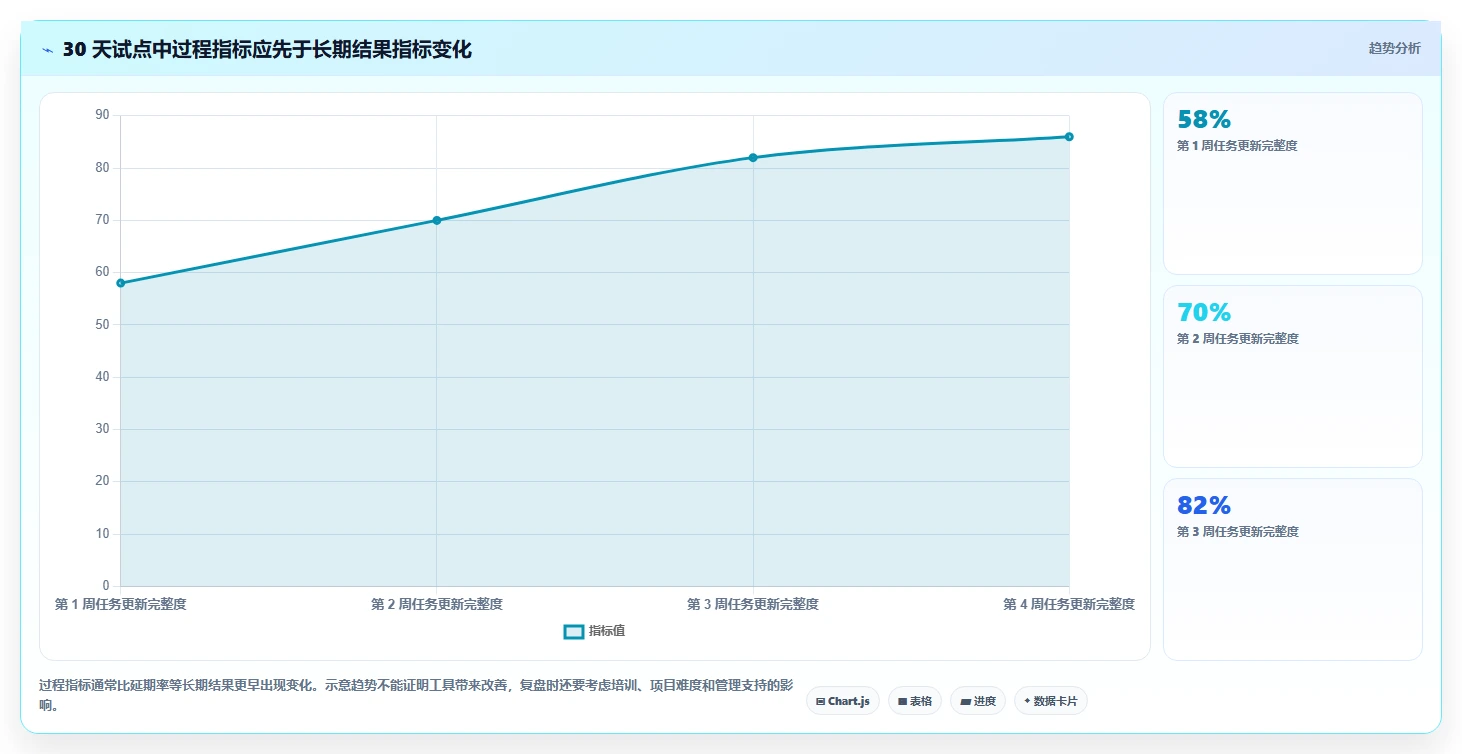Click the footnote text about 过程指标

click(x=416, y=695)
